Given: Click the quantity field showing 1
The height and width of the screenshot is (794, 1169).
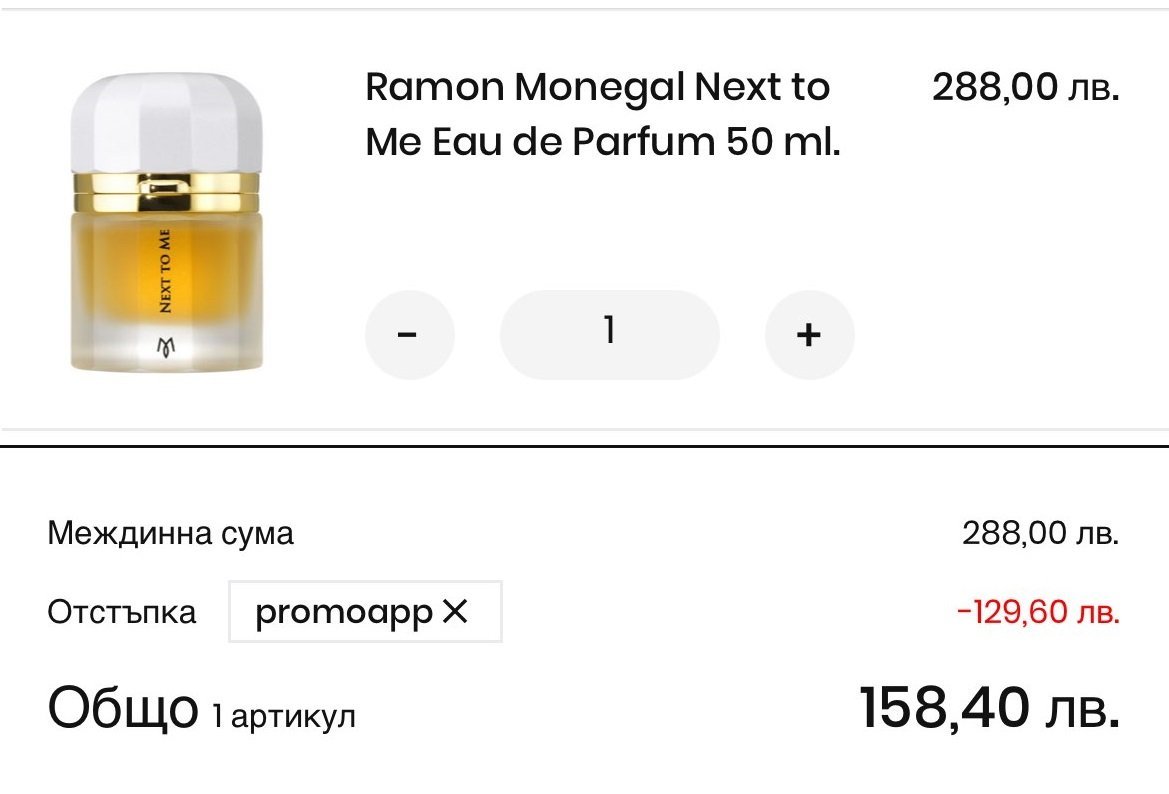Looking at the screenshot, I should pyautogui.click(x=609, y=335).
